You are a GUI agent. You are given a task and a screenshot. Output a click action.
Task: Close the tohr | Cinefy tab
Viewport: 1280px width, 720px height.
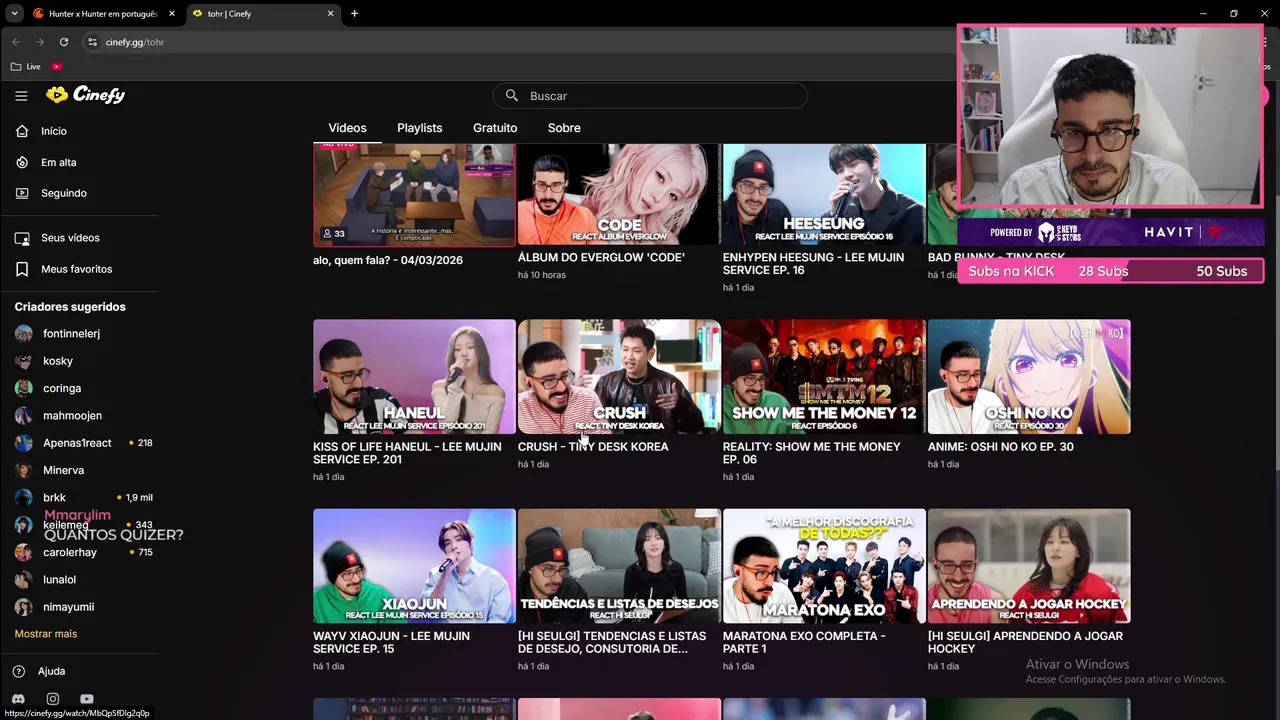(331, 14)
